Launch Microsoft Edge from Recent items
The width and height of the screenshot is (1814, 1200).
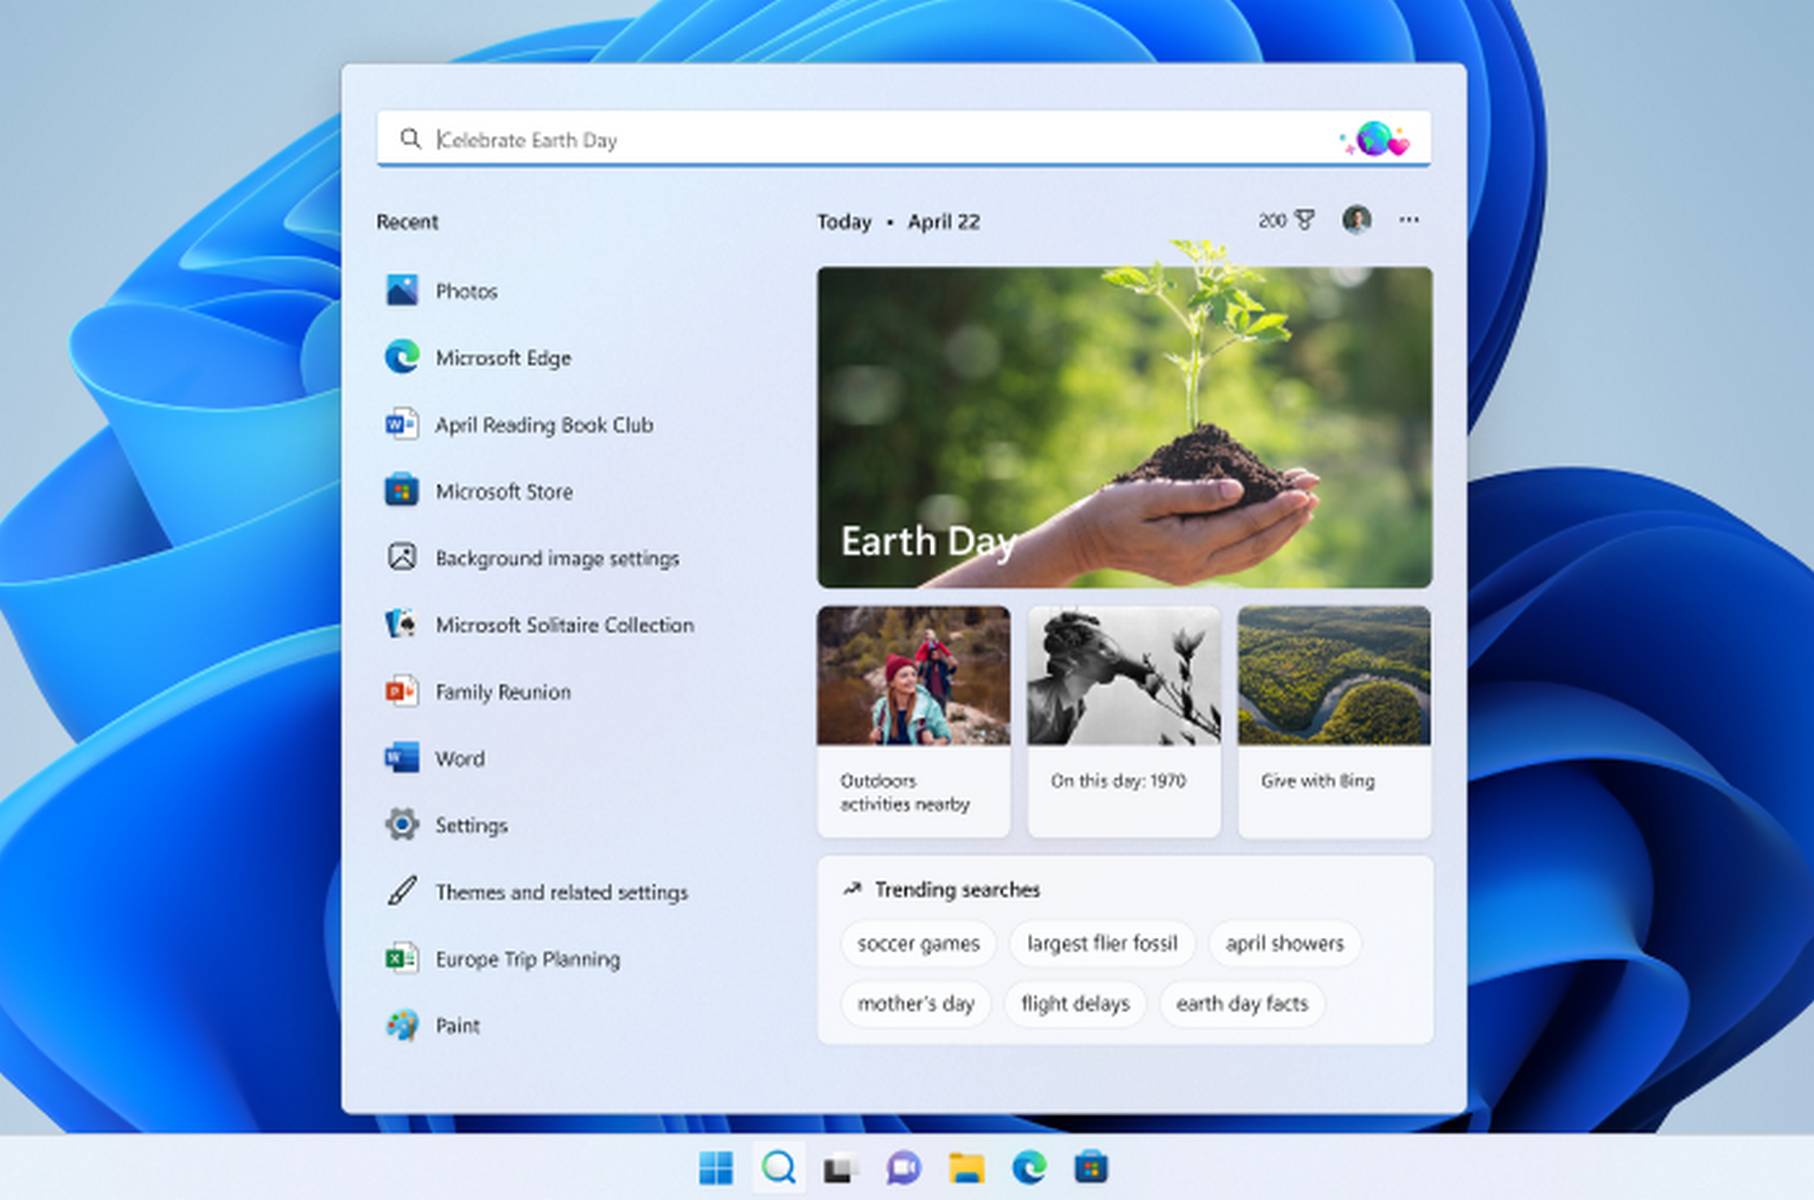tap(502, 358)
